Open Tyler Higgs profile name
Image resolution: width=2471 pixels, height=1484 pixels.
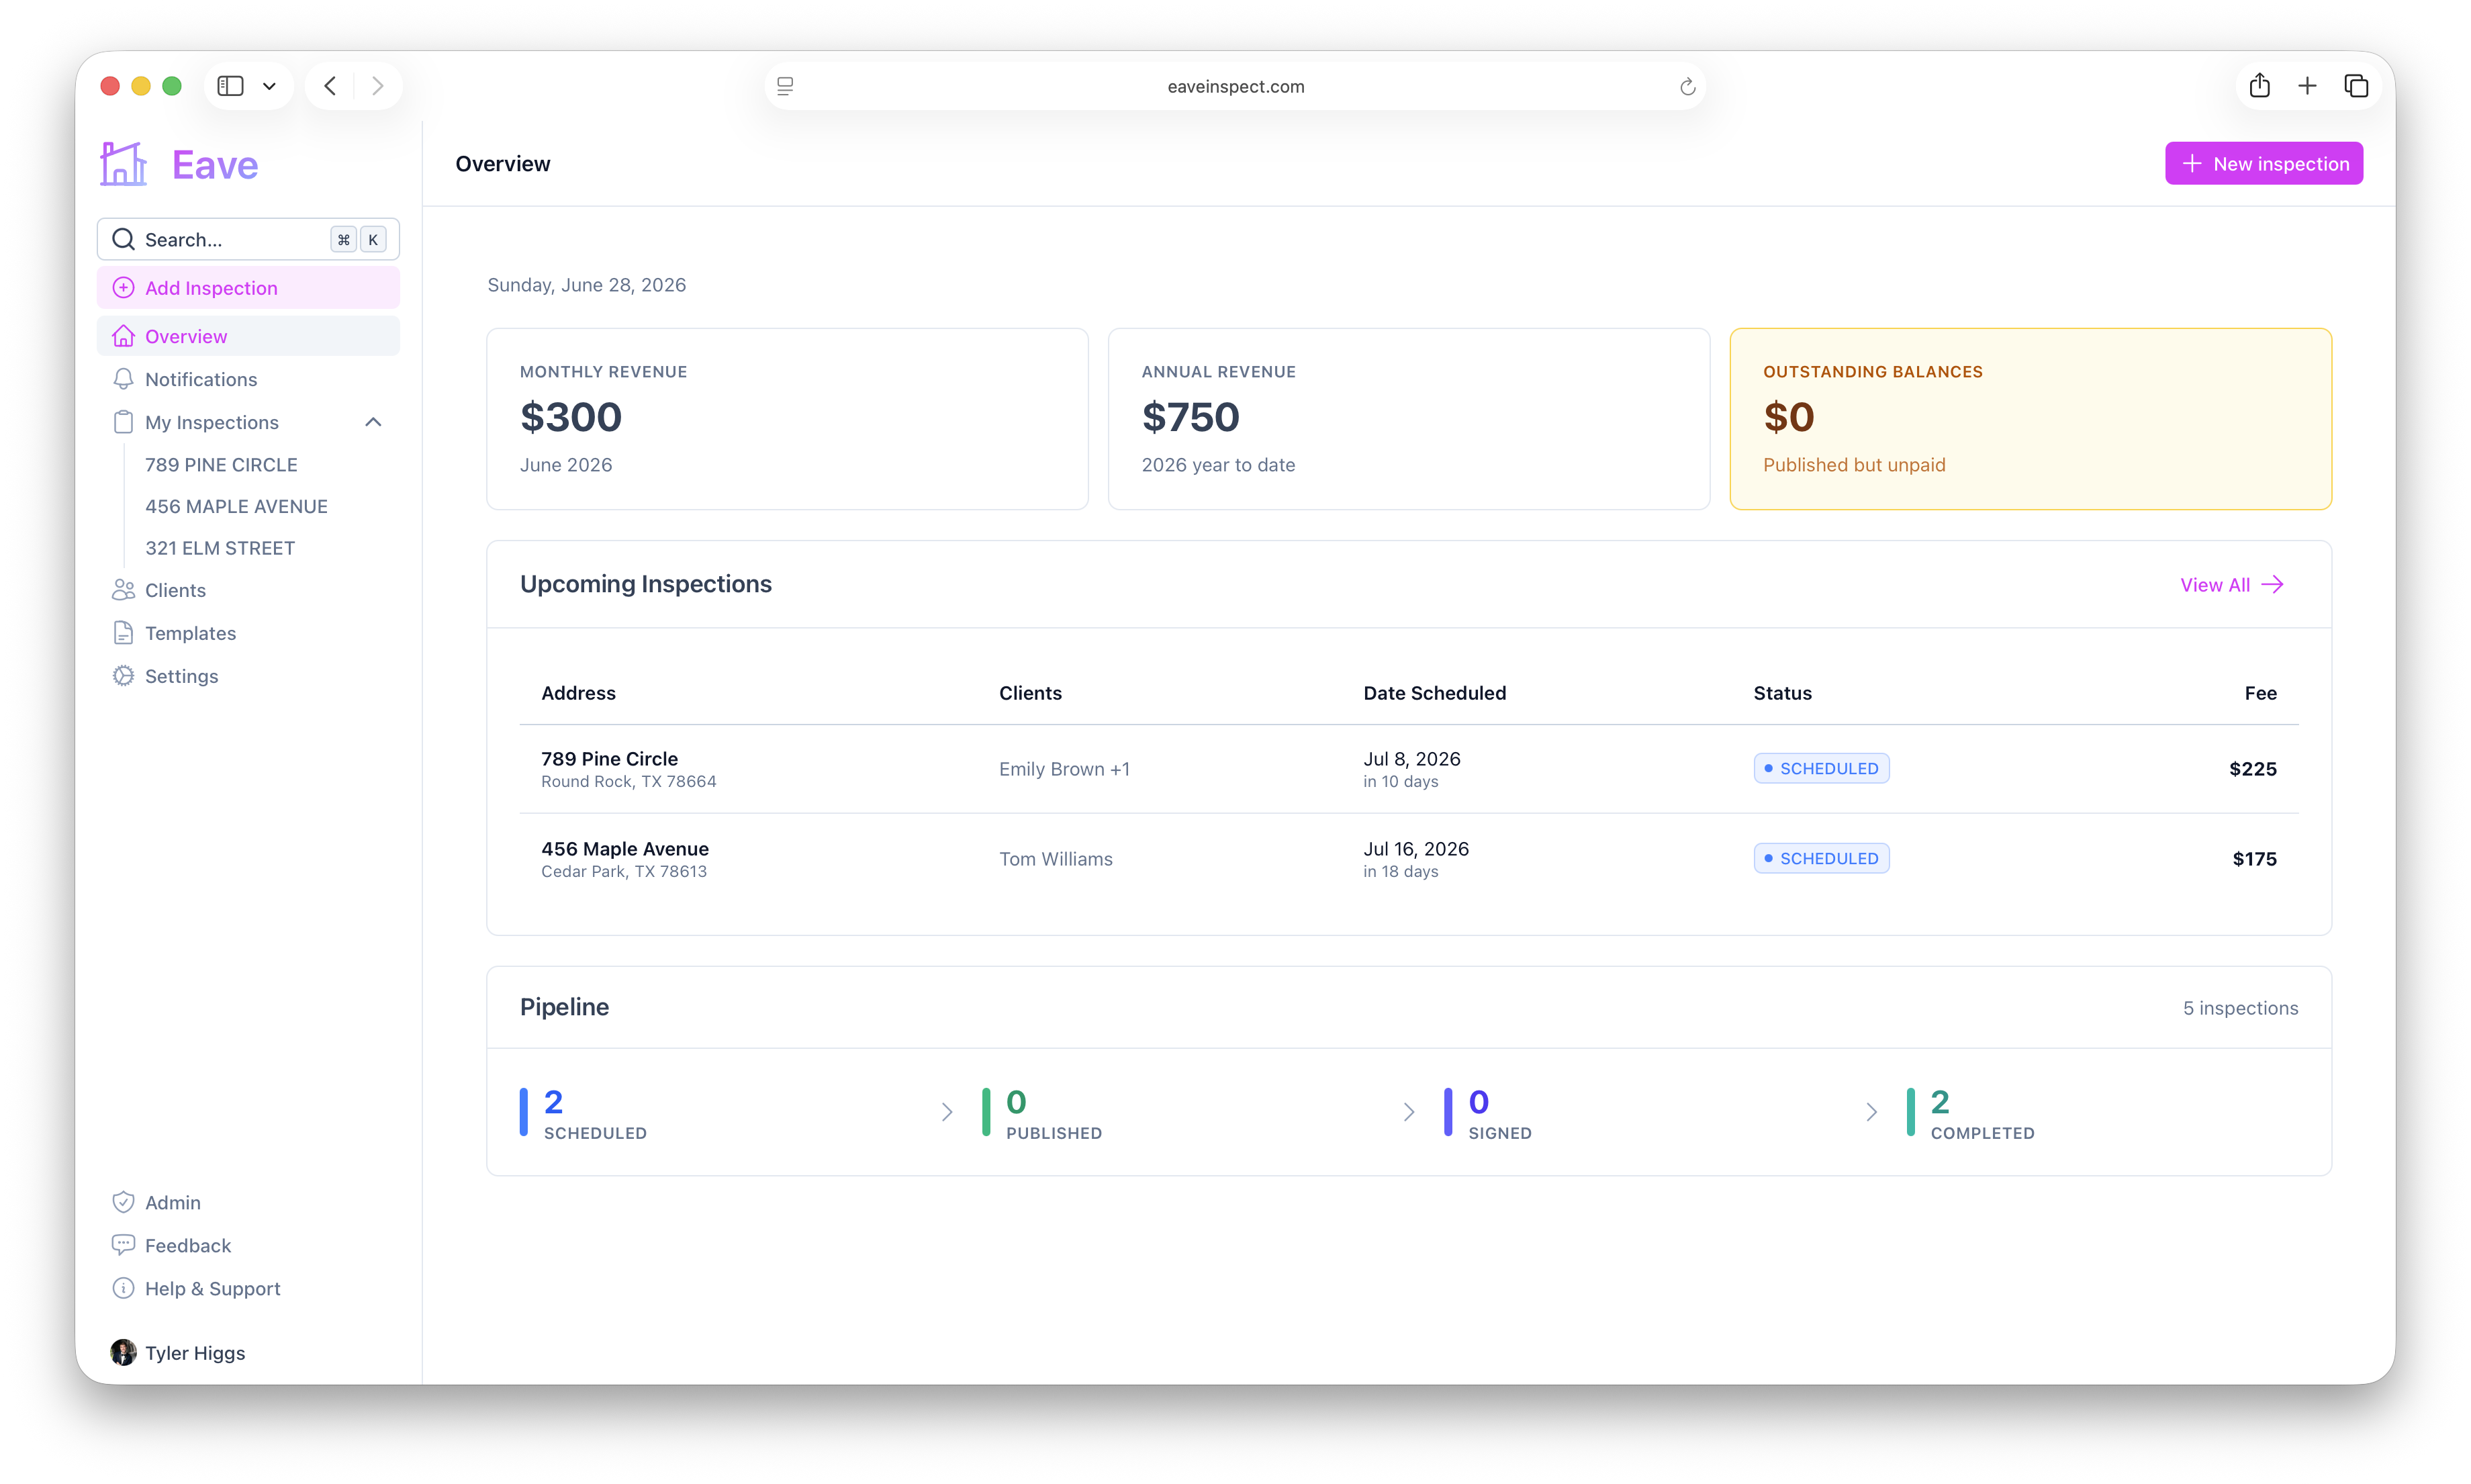[x=195, y=1353]
